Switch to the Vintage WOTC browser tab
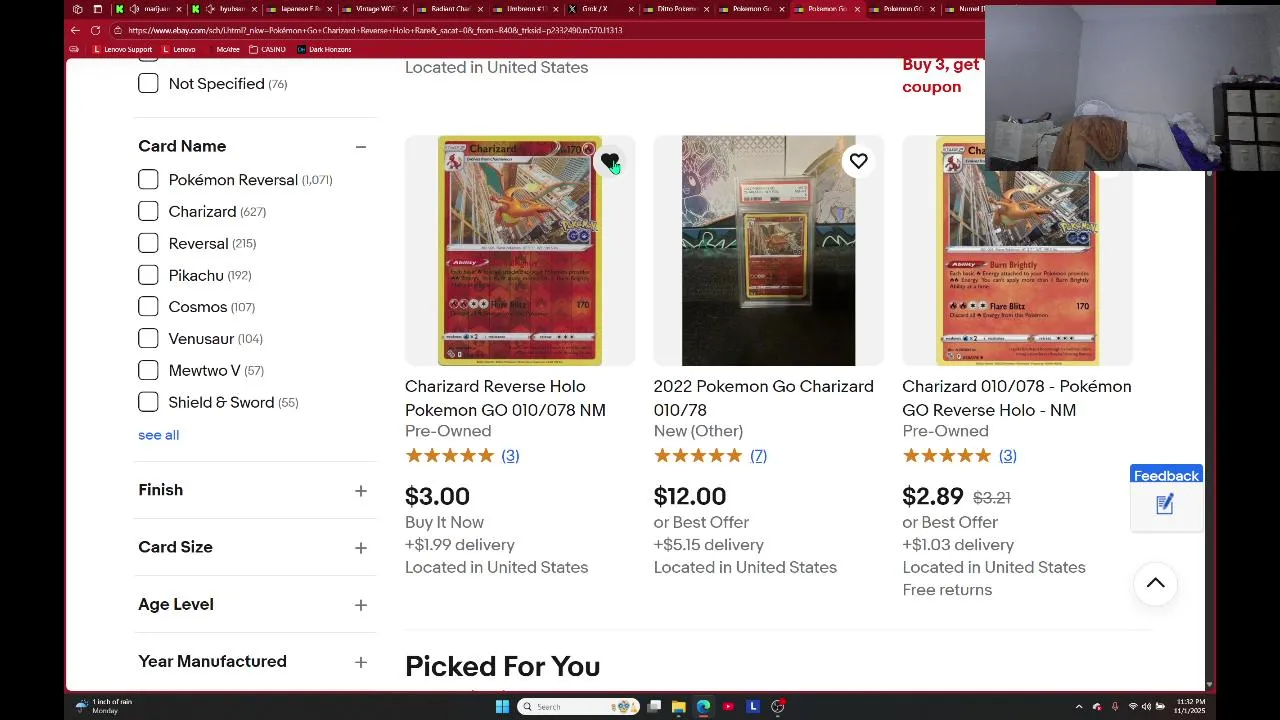 pyautogui.click(x=375, y=9)
